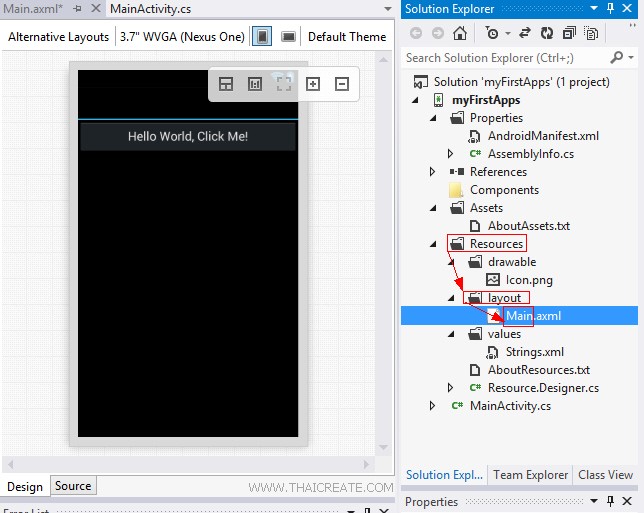Collapse the Resources folder
This screenshot has width=644, height=513.
[x=433, y=244]
